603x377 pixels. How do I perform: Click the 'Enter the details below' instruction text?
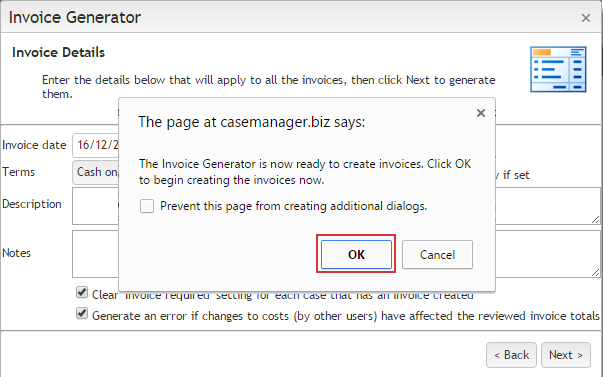pos(268,87)
